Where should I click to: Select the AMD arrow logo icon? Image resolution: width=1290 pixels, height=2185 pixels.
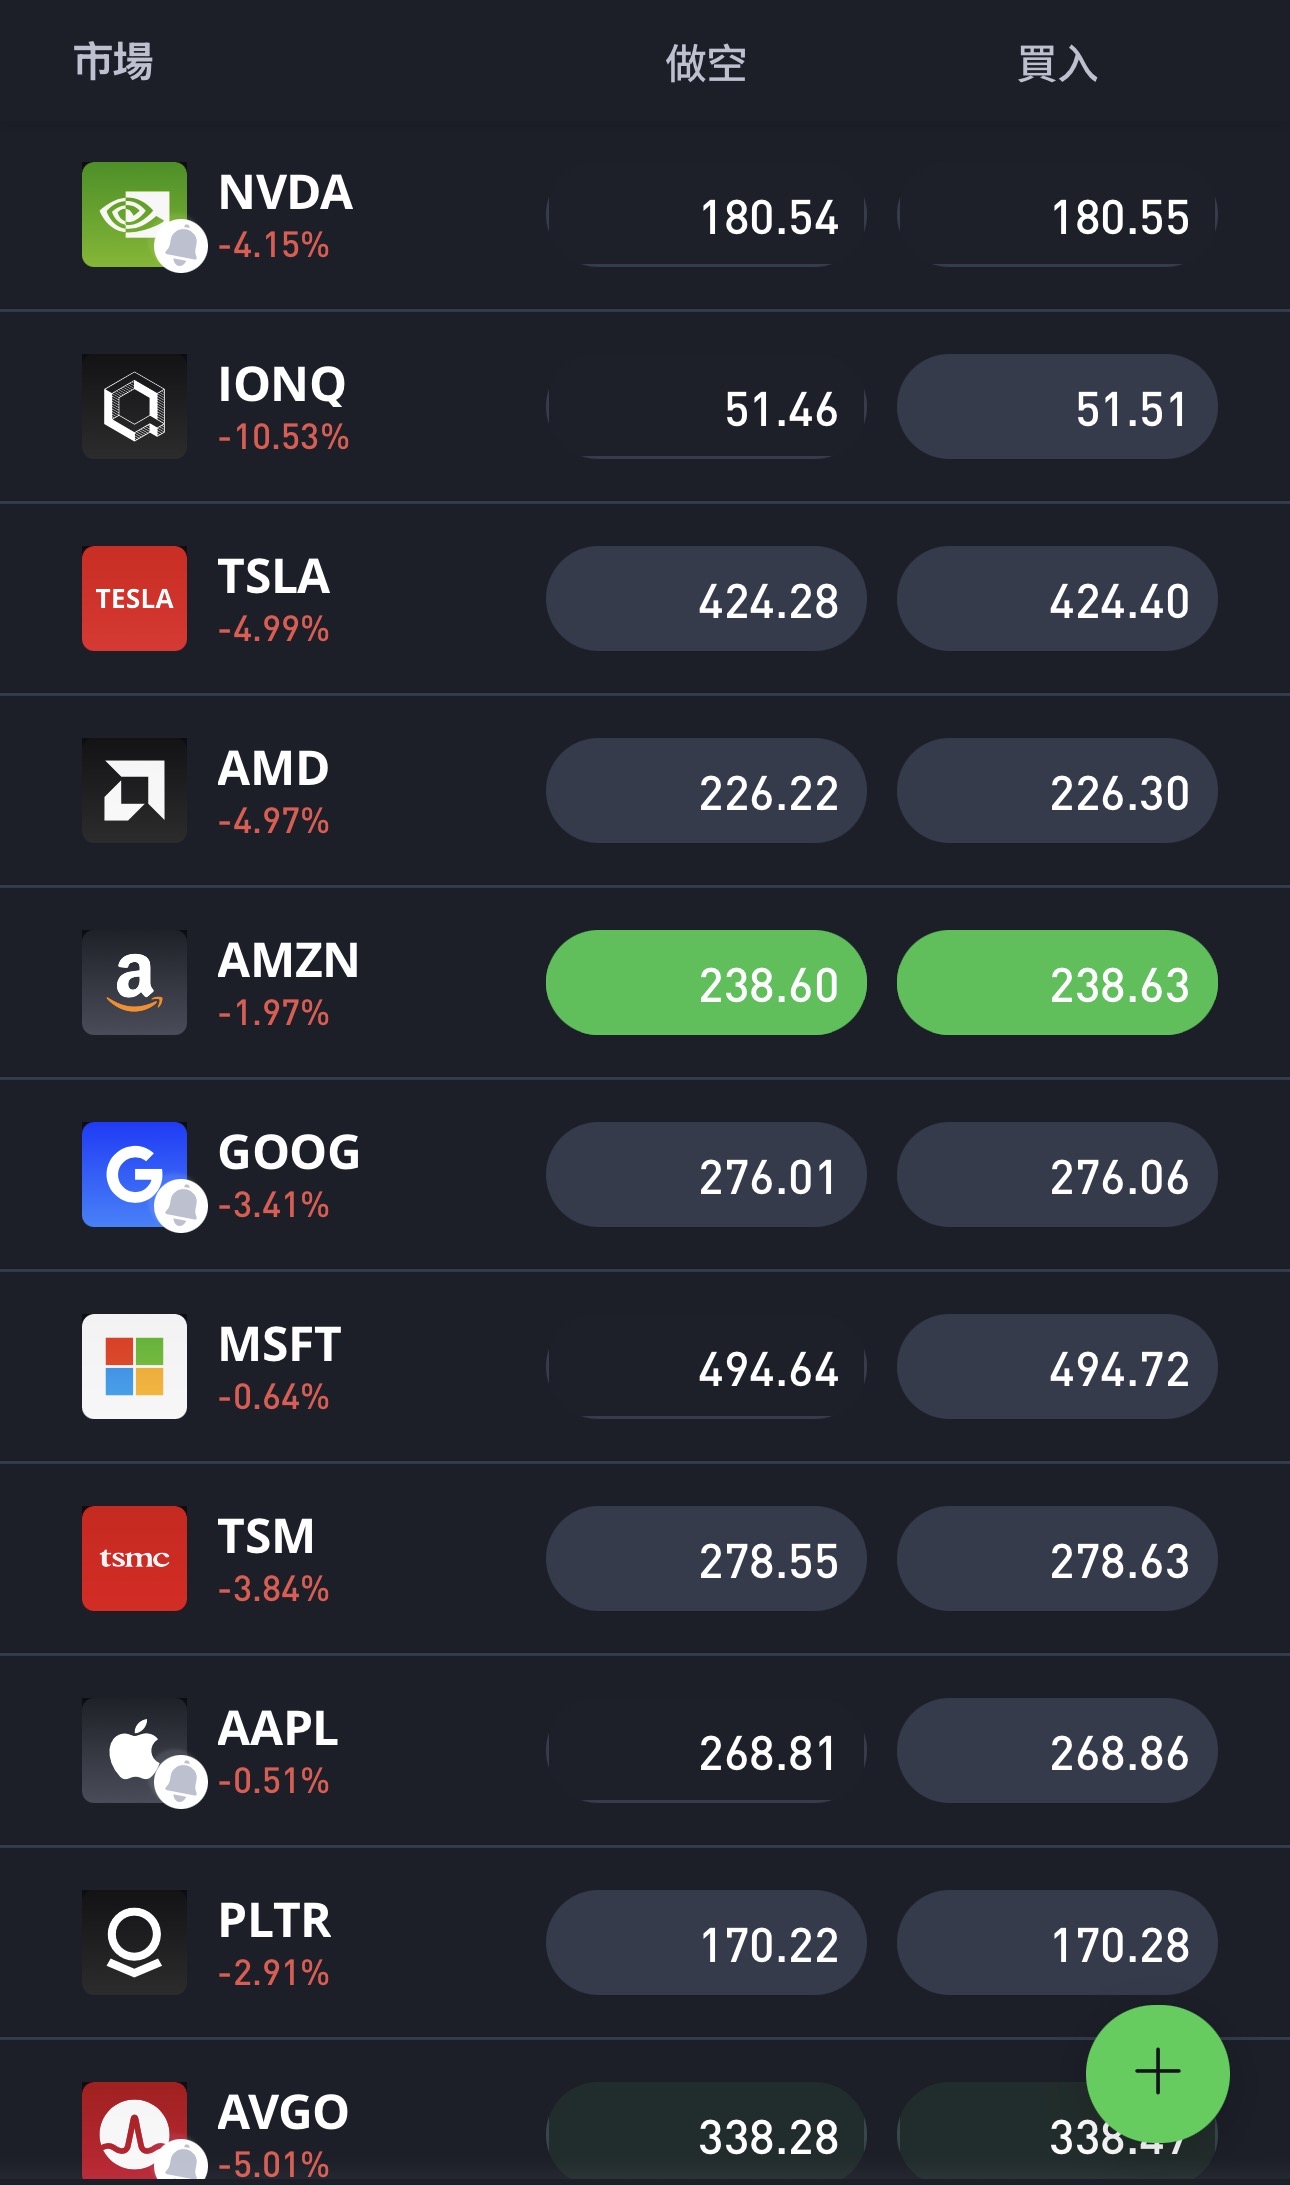(x=134, y=790)
